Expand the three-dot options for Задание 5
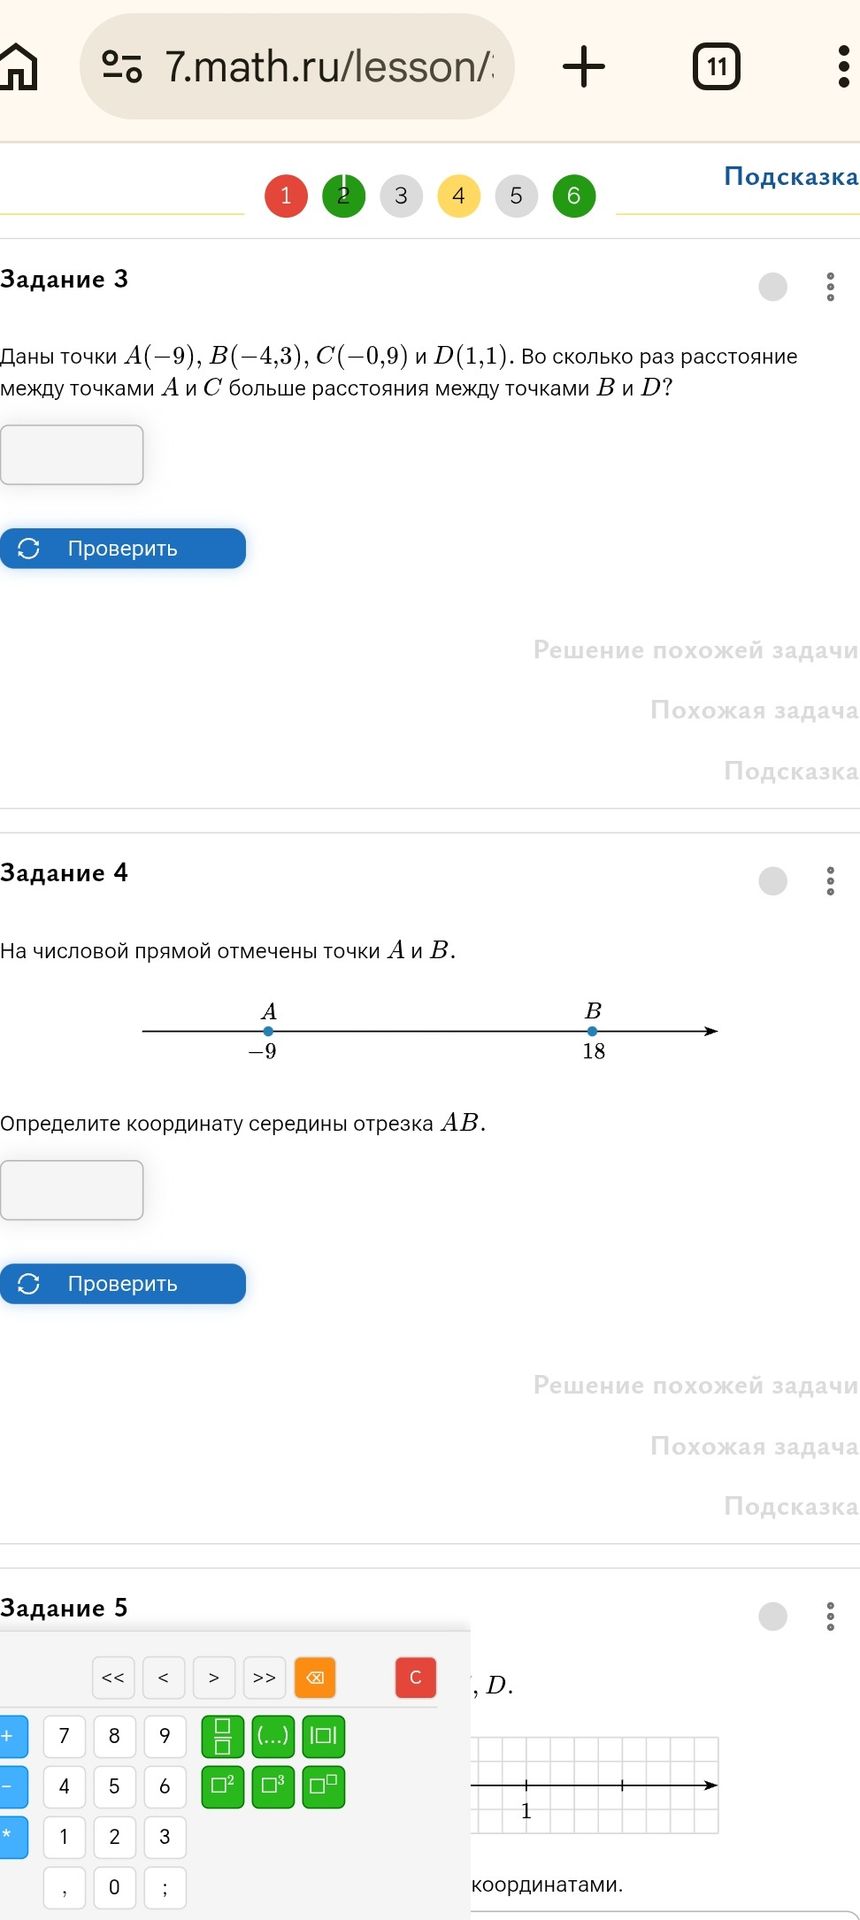Viewport: 860px width, 1920px height. tap(830, 1616)
